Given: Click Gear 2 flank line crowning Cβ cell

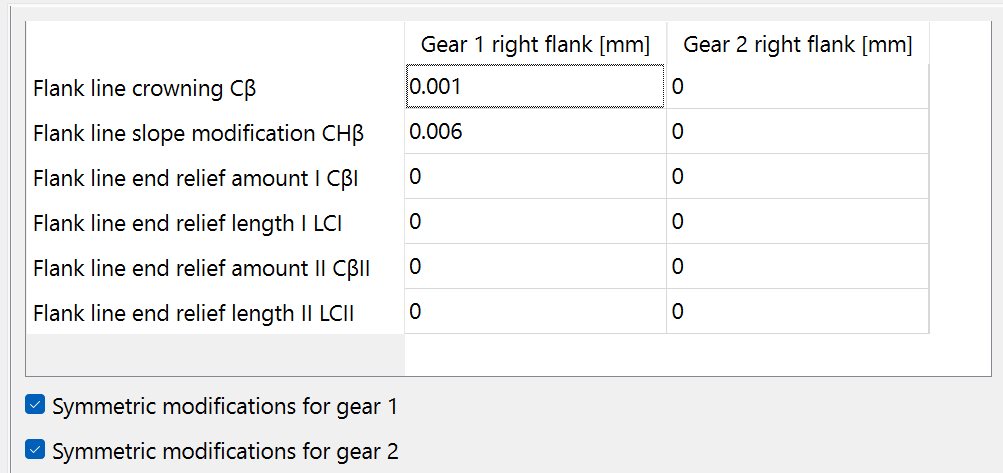Looking at the screenshot, I should [797, 87].
